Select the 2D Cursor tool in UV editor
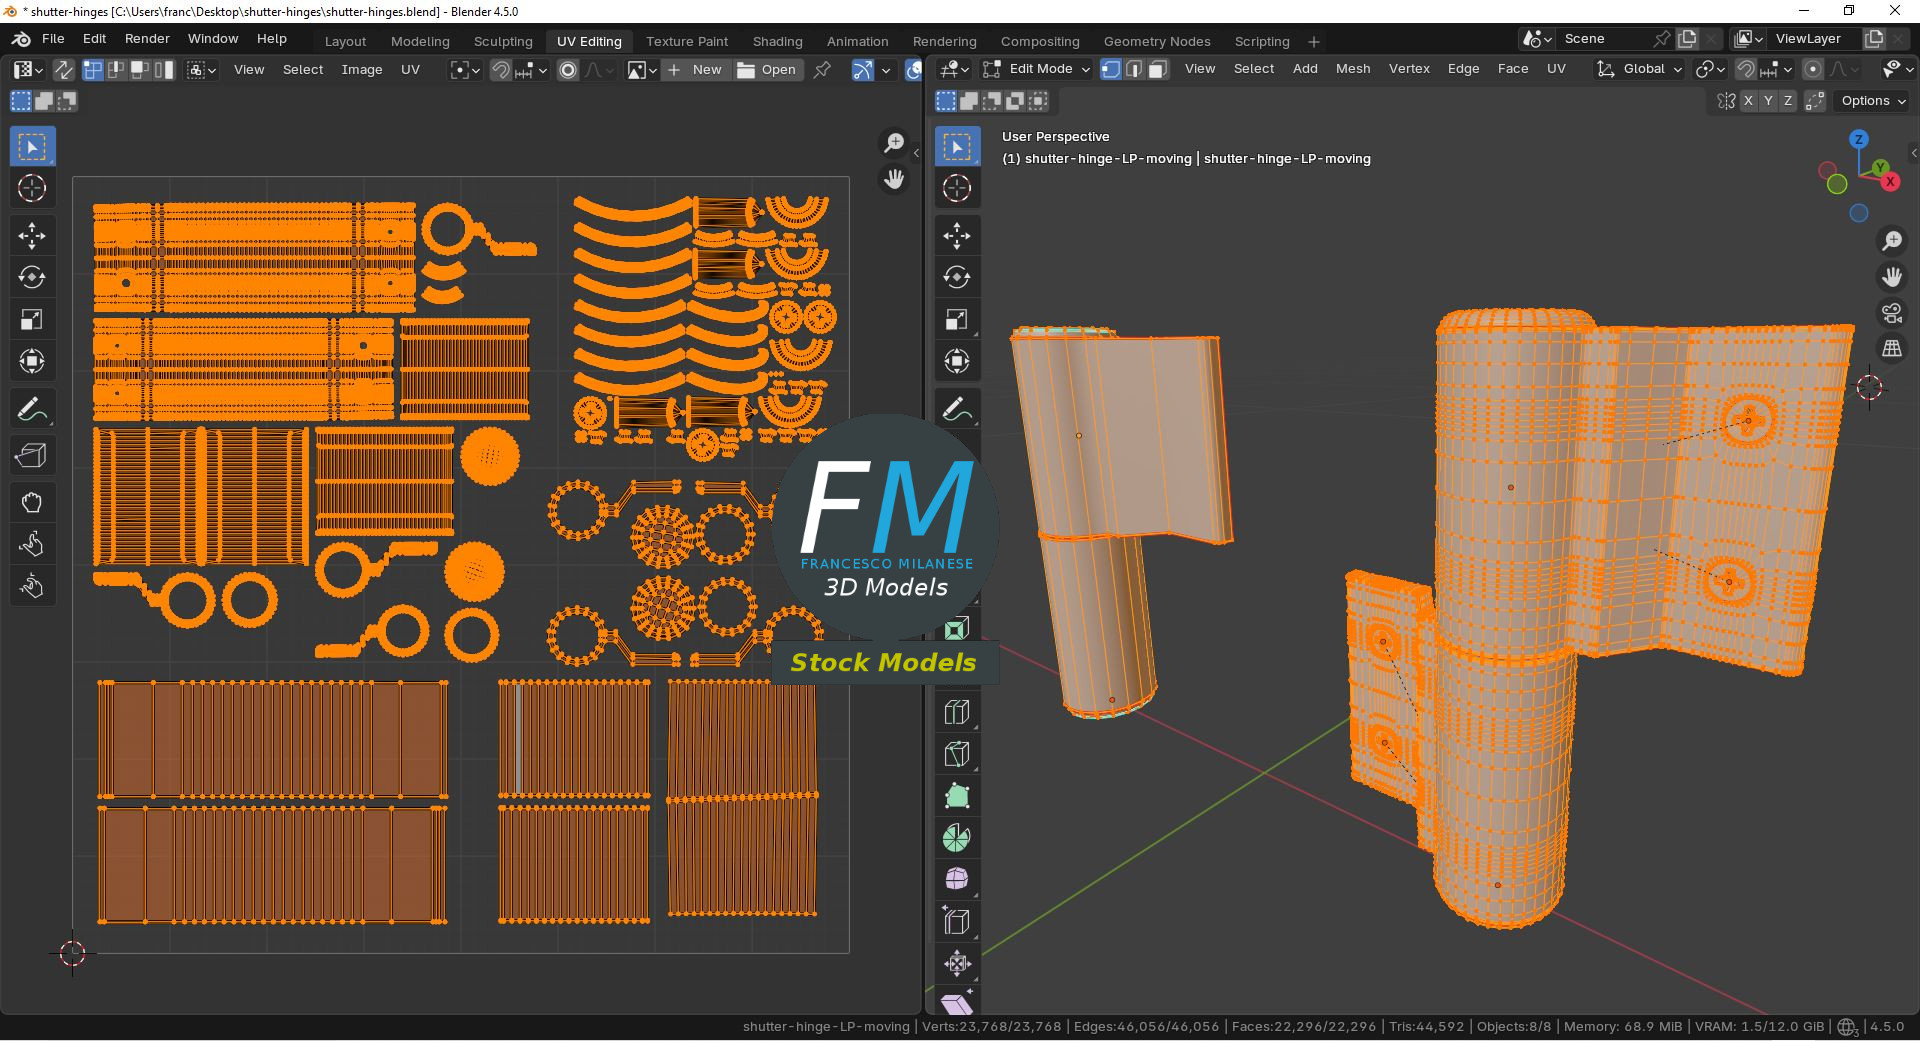The image size is (1920, 1041). (32, 188)
